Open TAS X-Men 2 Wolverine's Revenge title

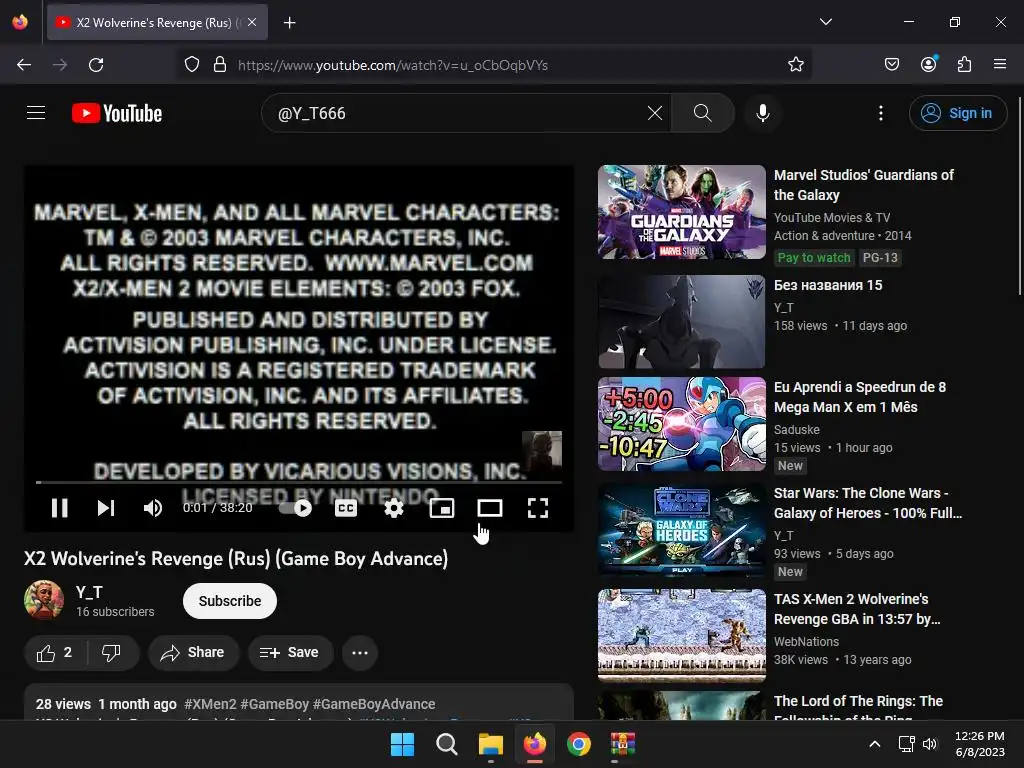pos(857,609)
